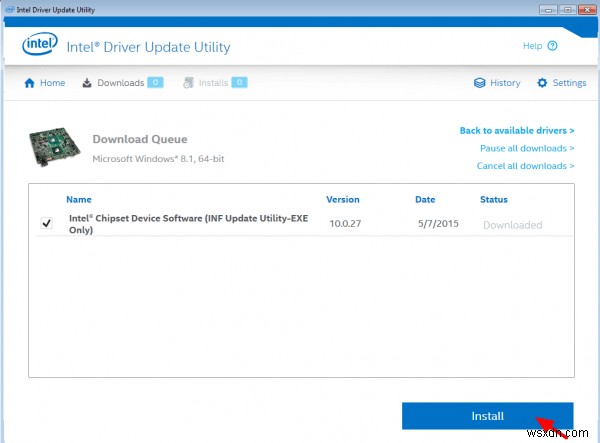Viewport: 600px width, 443px height.
Task: Click the motherboard thumbnail image
Action: point(55,147)
